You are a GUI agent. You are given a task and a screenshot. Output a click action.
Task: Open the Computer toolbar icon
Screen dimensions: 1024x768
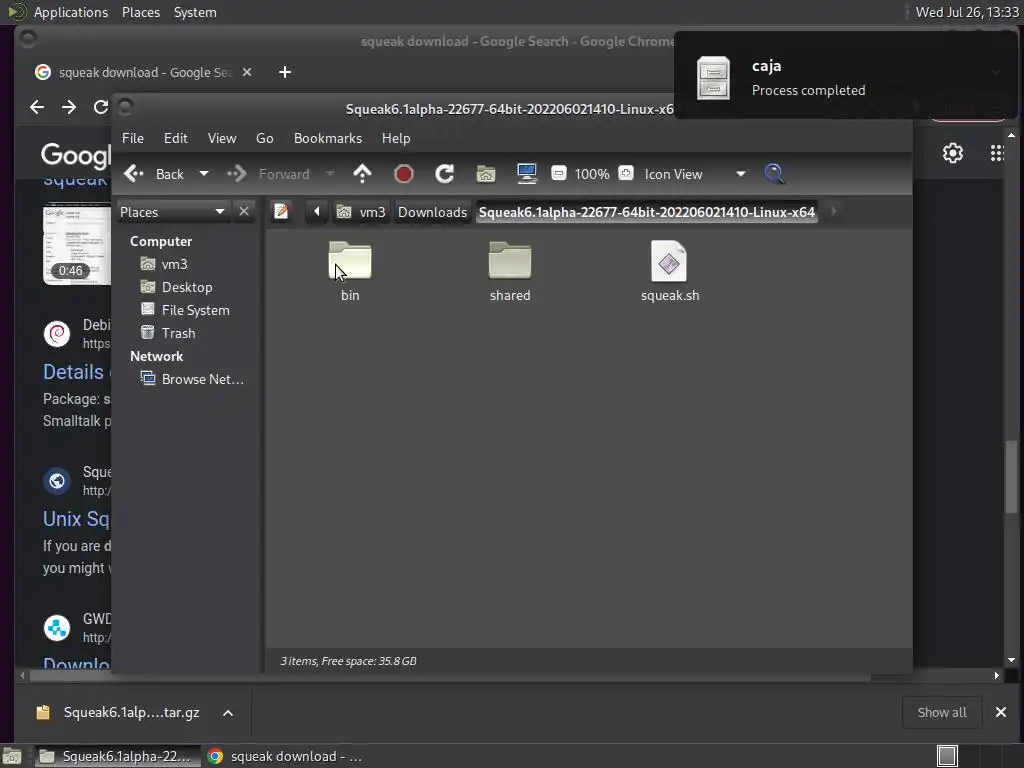526,174
